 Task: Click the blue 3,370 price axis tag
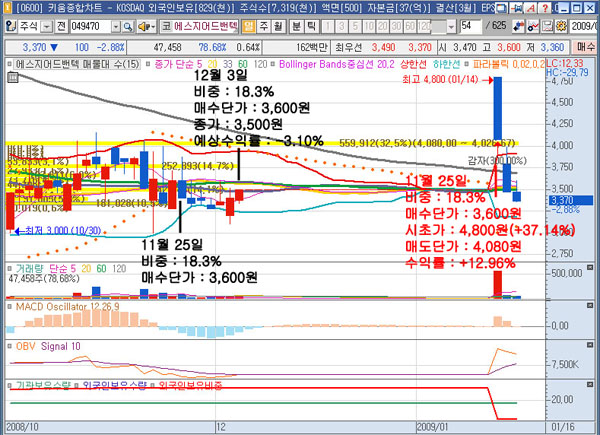point(571,200)
